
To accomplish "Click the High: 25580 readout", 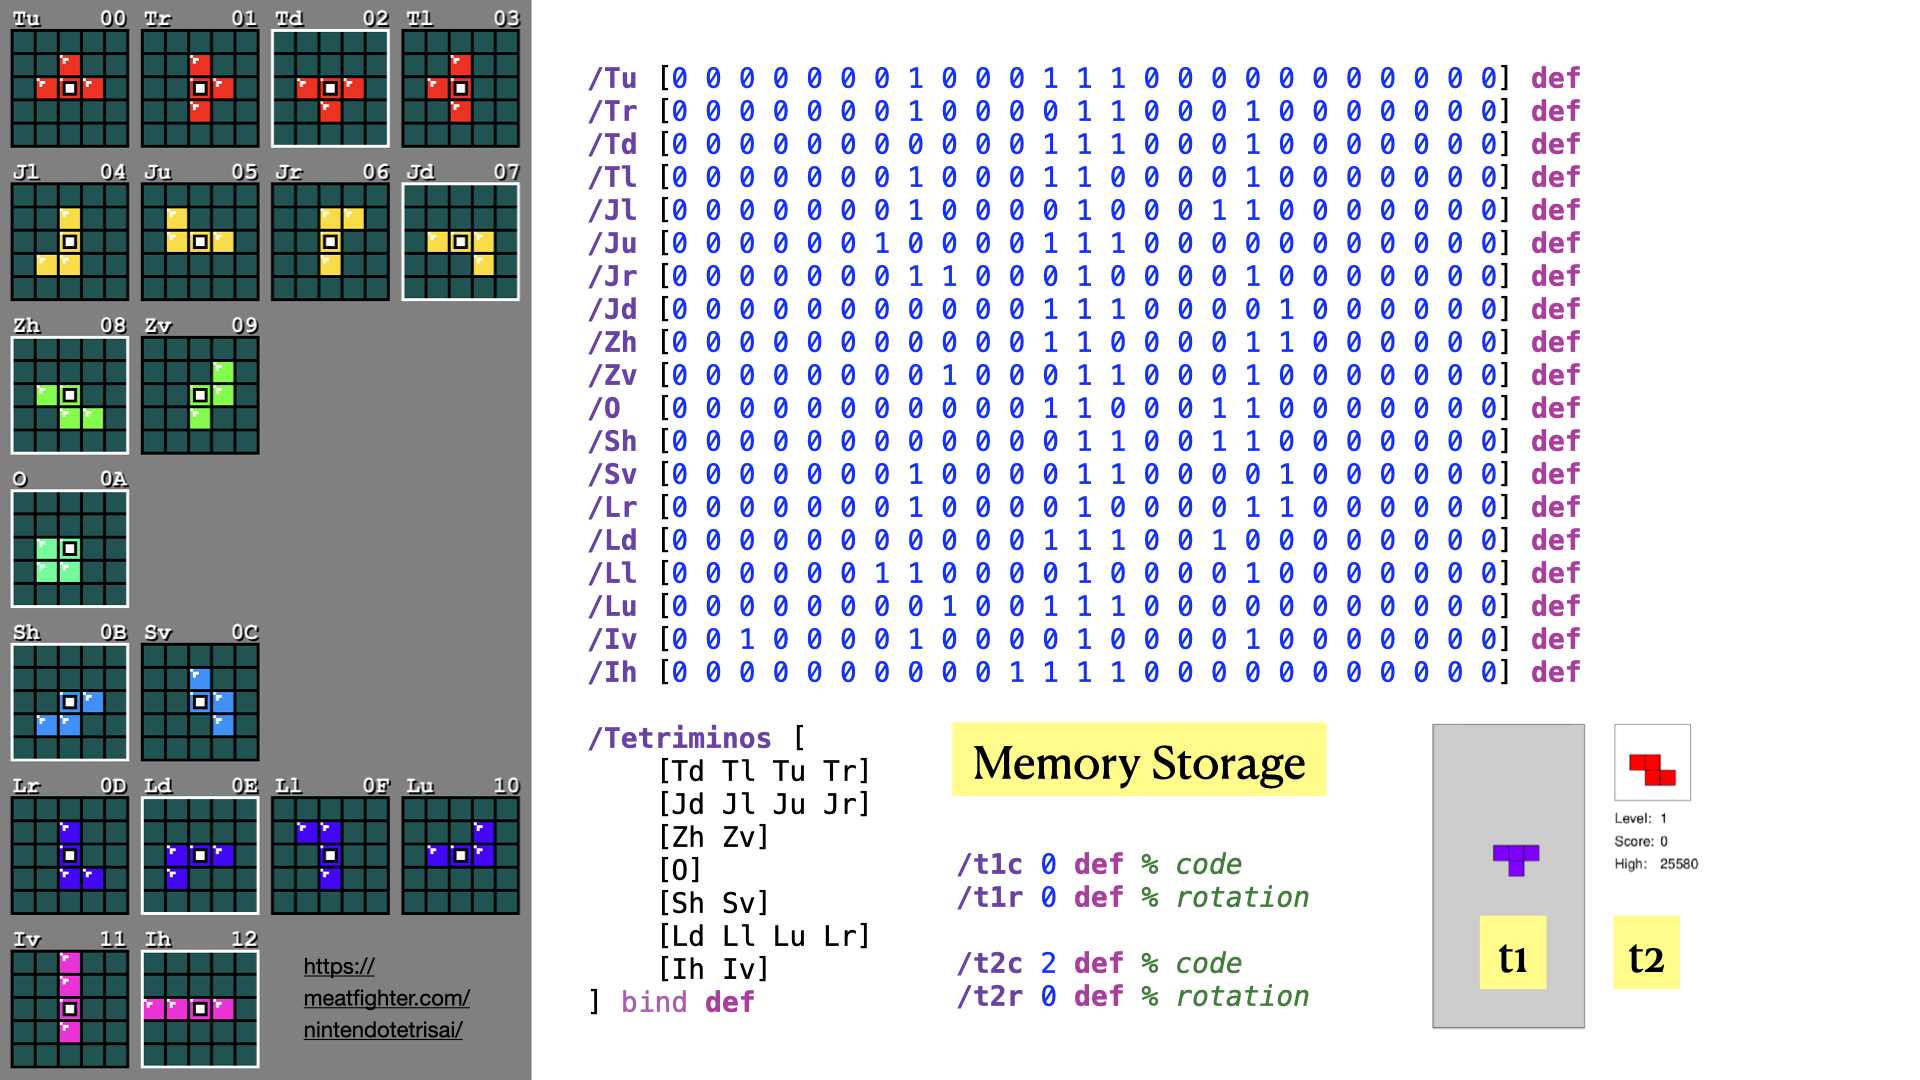I will [x=1656, y=864].
